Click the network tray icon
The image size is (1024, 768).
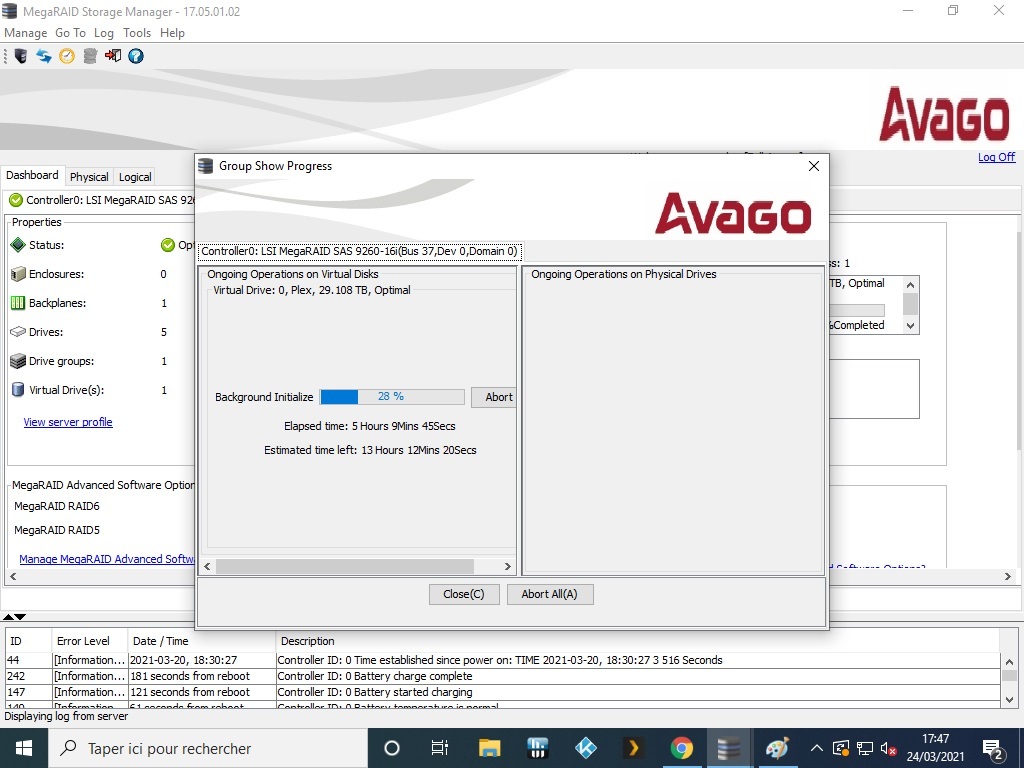pos(865,748)
